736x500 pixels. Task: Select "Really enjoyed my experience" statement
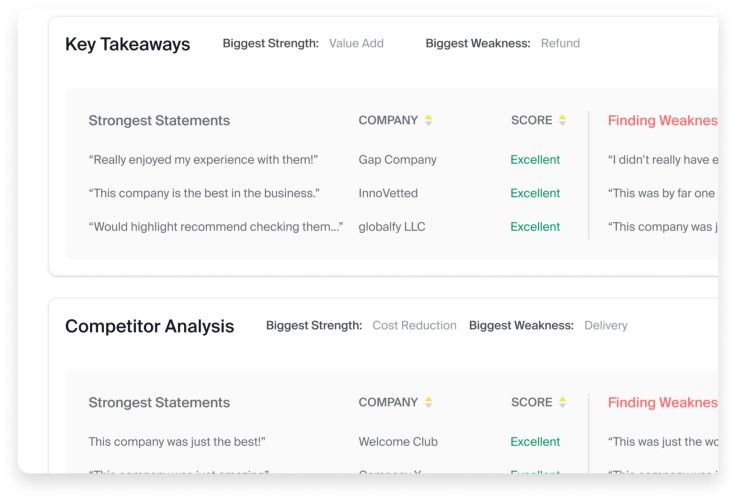(203, 160)
